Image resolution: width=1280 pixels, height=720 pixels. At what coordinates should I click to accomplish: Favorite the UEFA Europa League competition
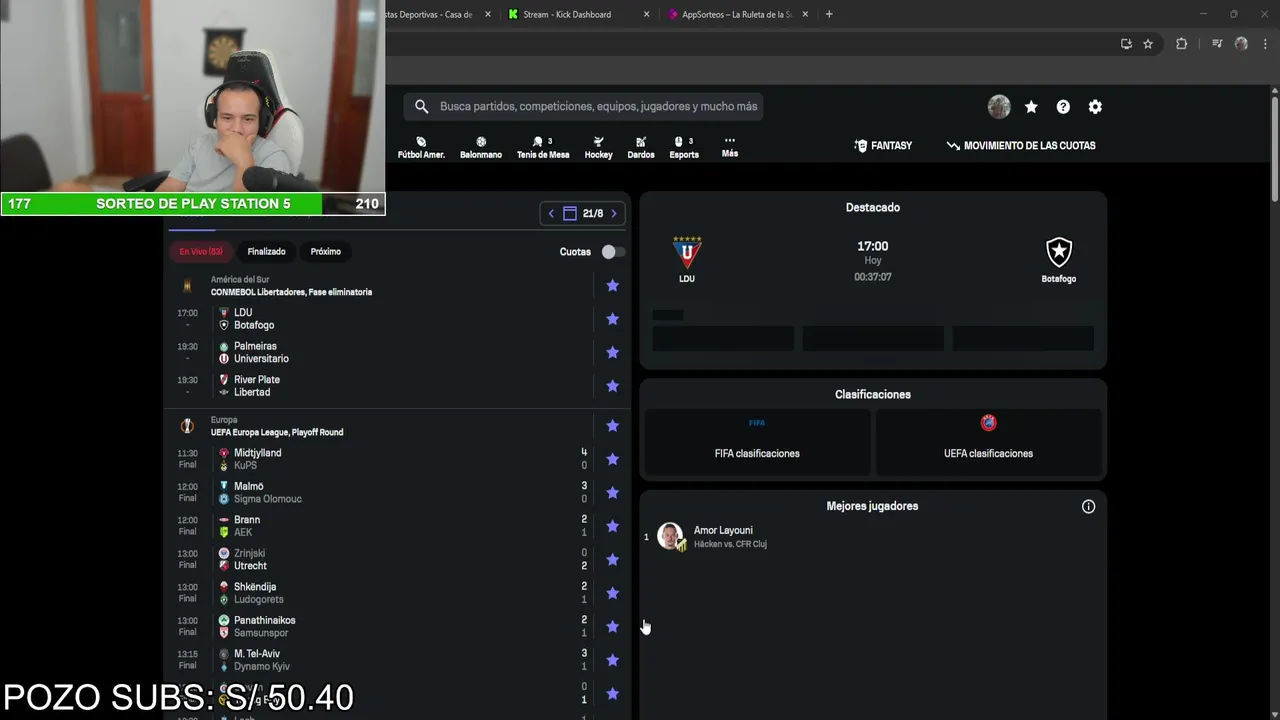click(x=612, y=426)
